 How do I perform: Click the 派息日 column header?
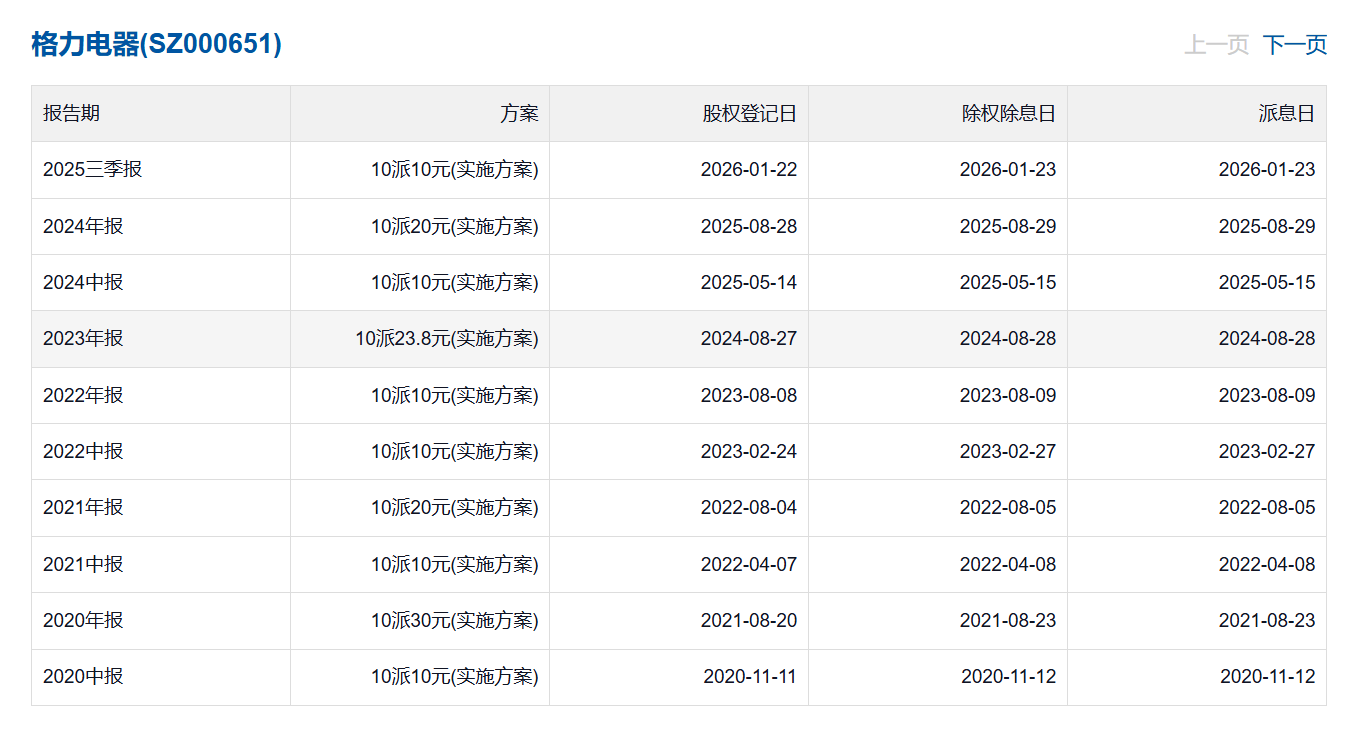1286,113
